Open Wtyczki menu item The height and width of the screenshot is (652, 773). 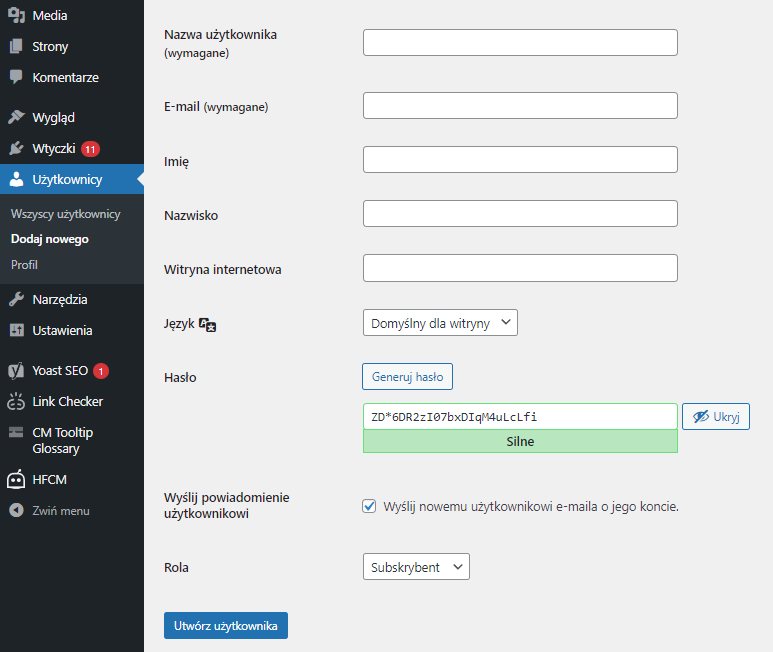[72, 148]
